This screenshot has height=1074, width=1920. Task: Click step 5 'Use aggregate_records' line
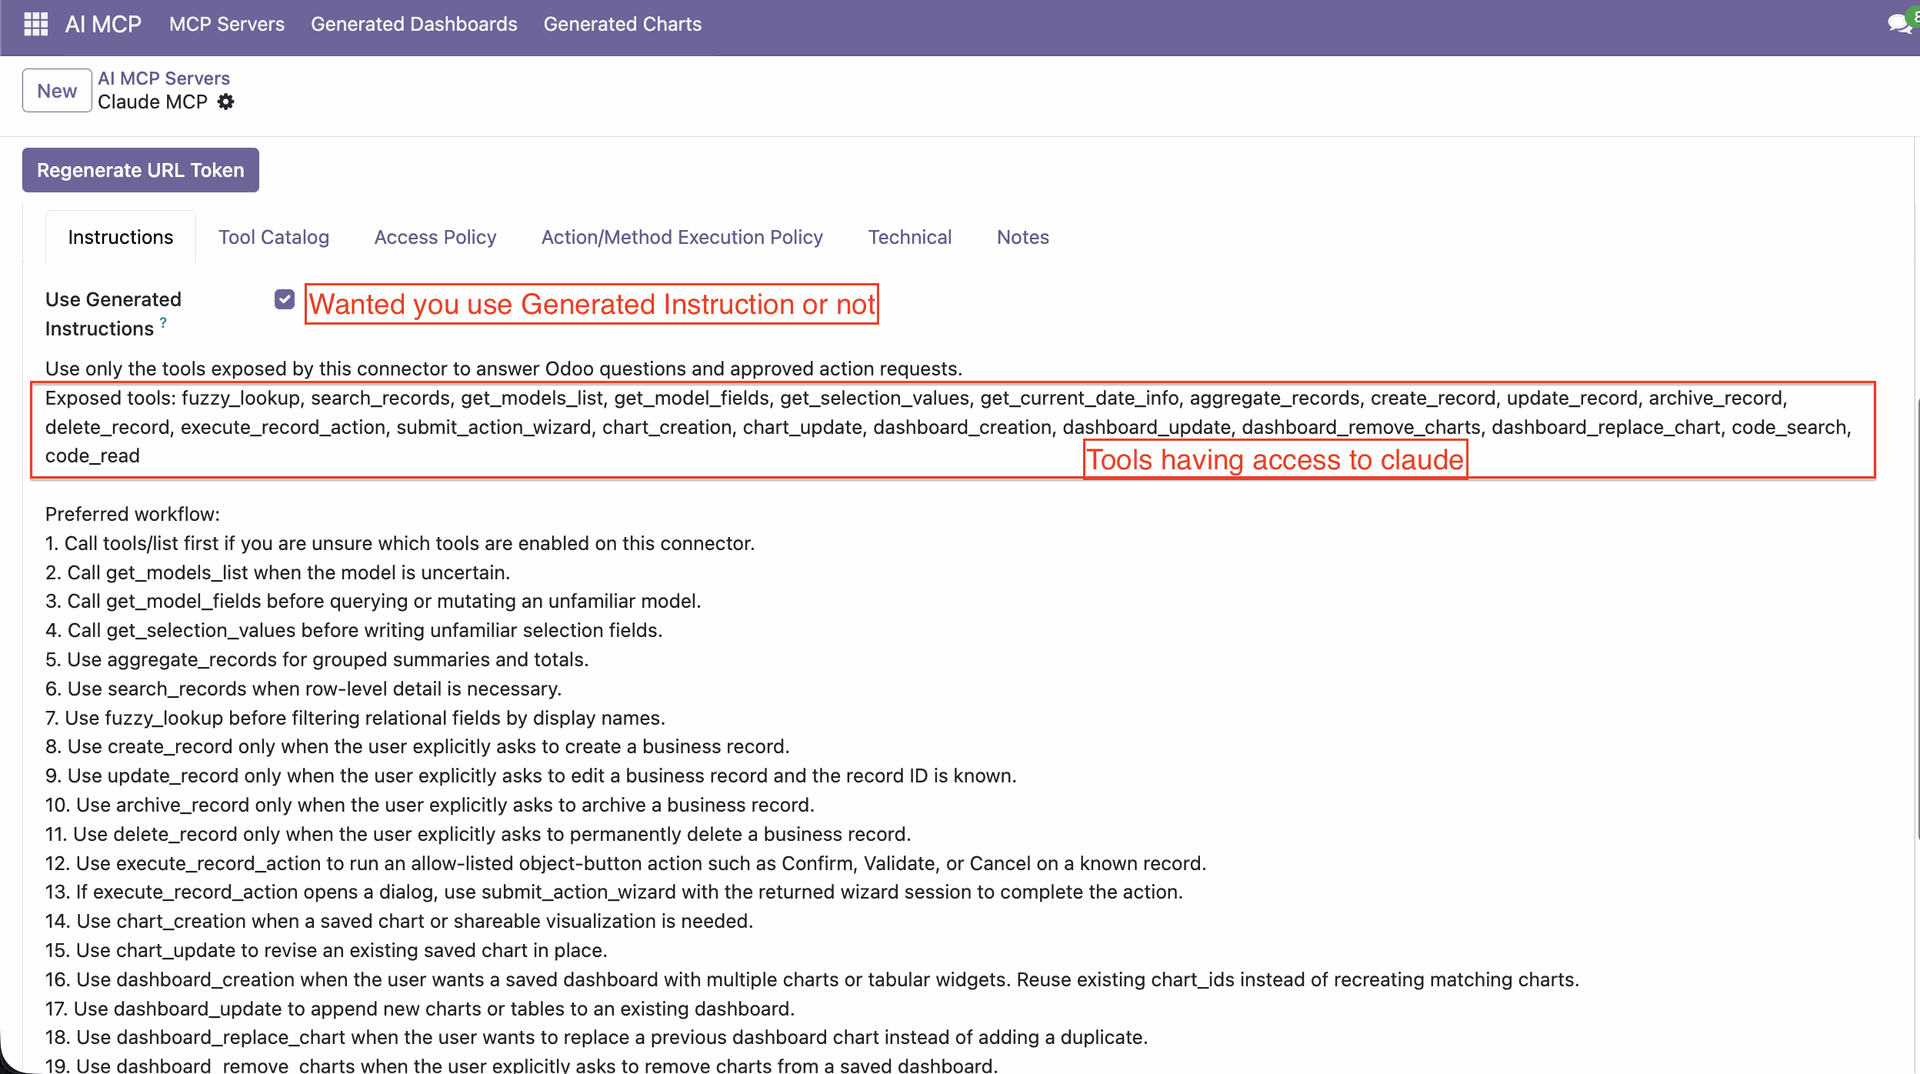point(317,659)
